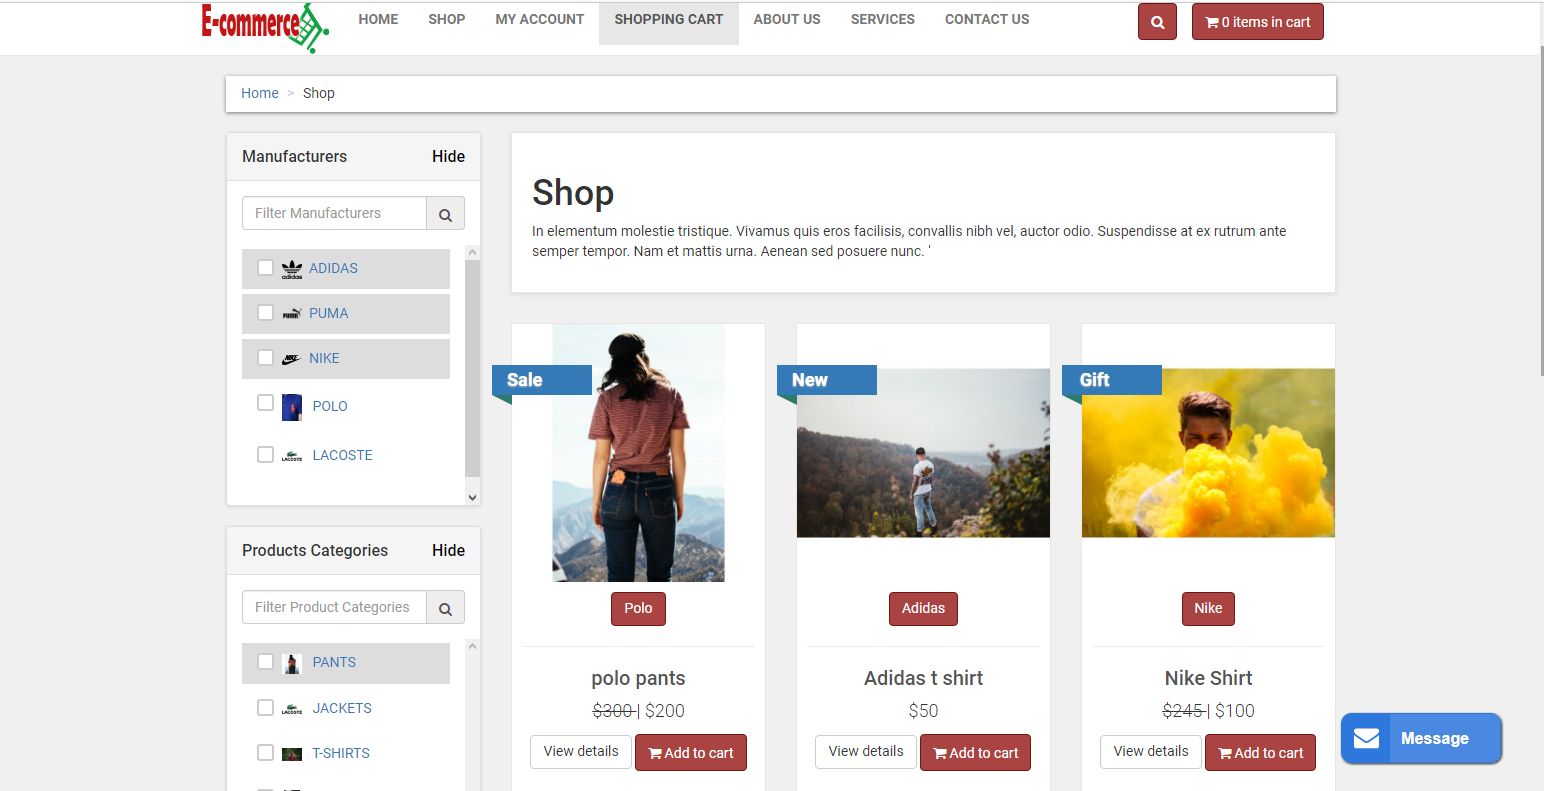
Task: Open the Message chat widget
Action: [1421, 739]
